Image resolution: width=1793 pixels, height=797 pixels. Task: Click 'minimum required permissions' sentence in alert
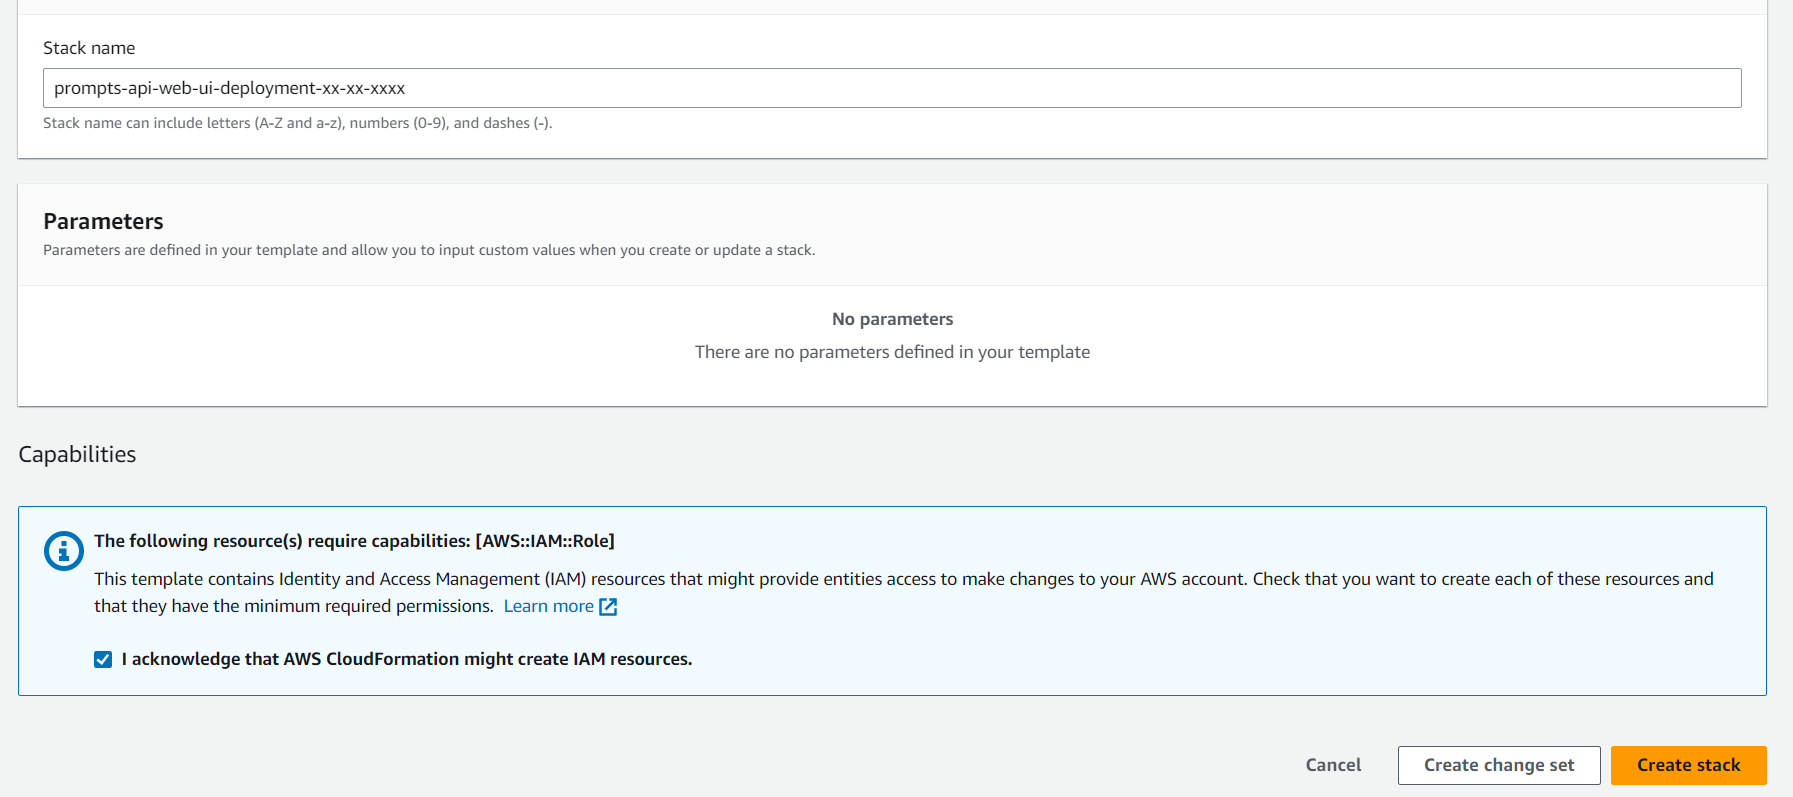pos(294,606)
